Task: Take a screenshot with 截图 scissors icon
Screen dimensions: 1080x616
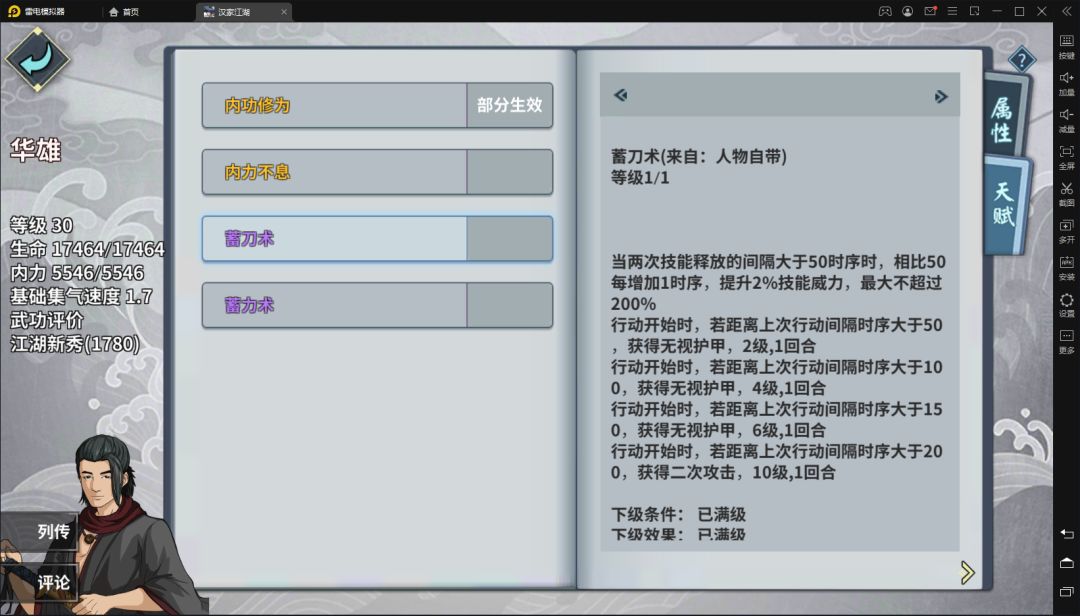Action: [x=1066, y=194]
